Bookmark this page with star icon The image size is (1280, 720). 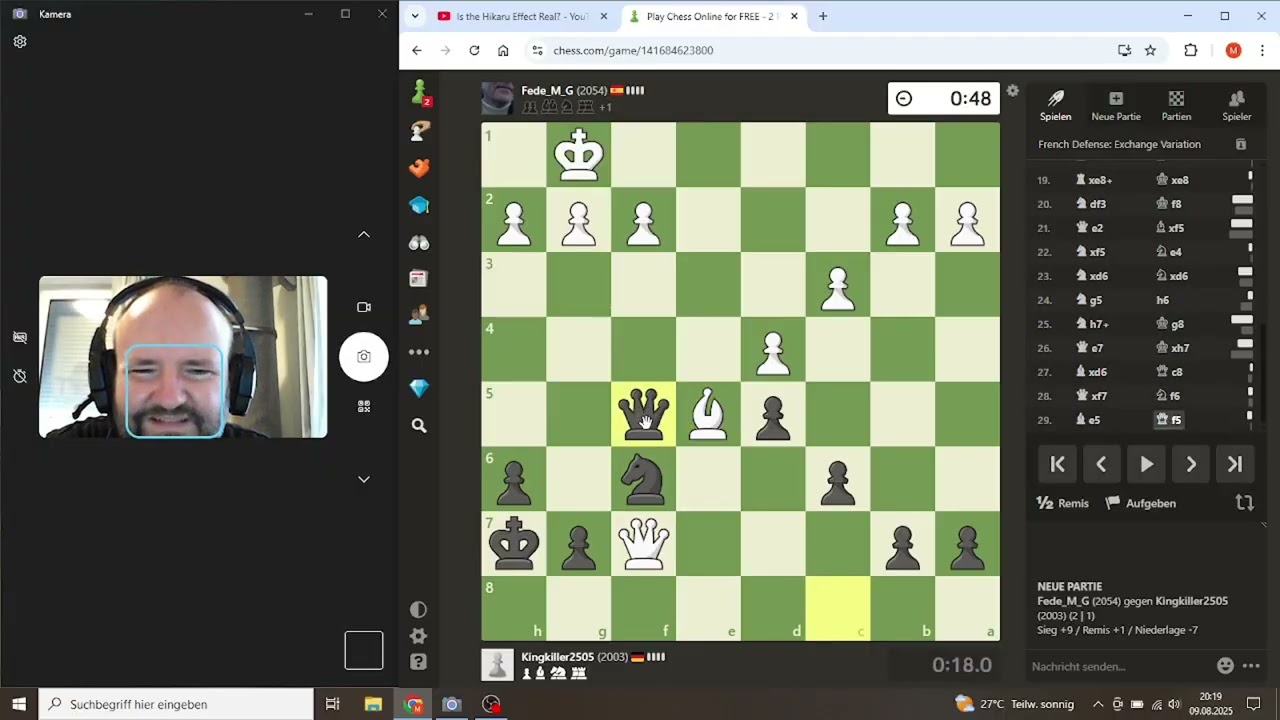click(x=1150, y=50)
